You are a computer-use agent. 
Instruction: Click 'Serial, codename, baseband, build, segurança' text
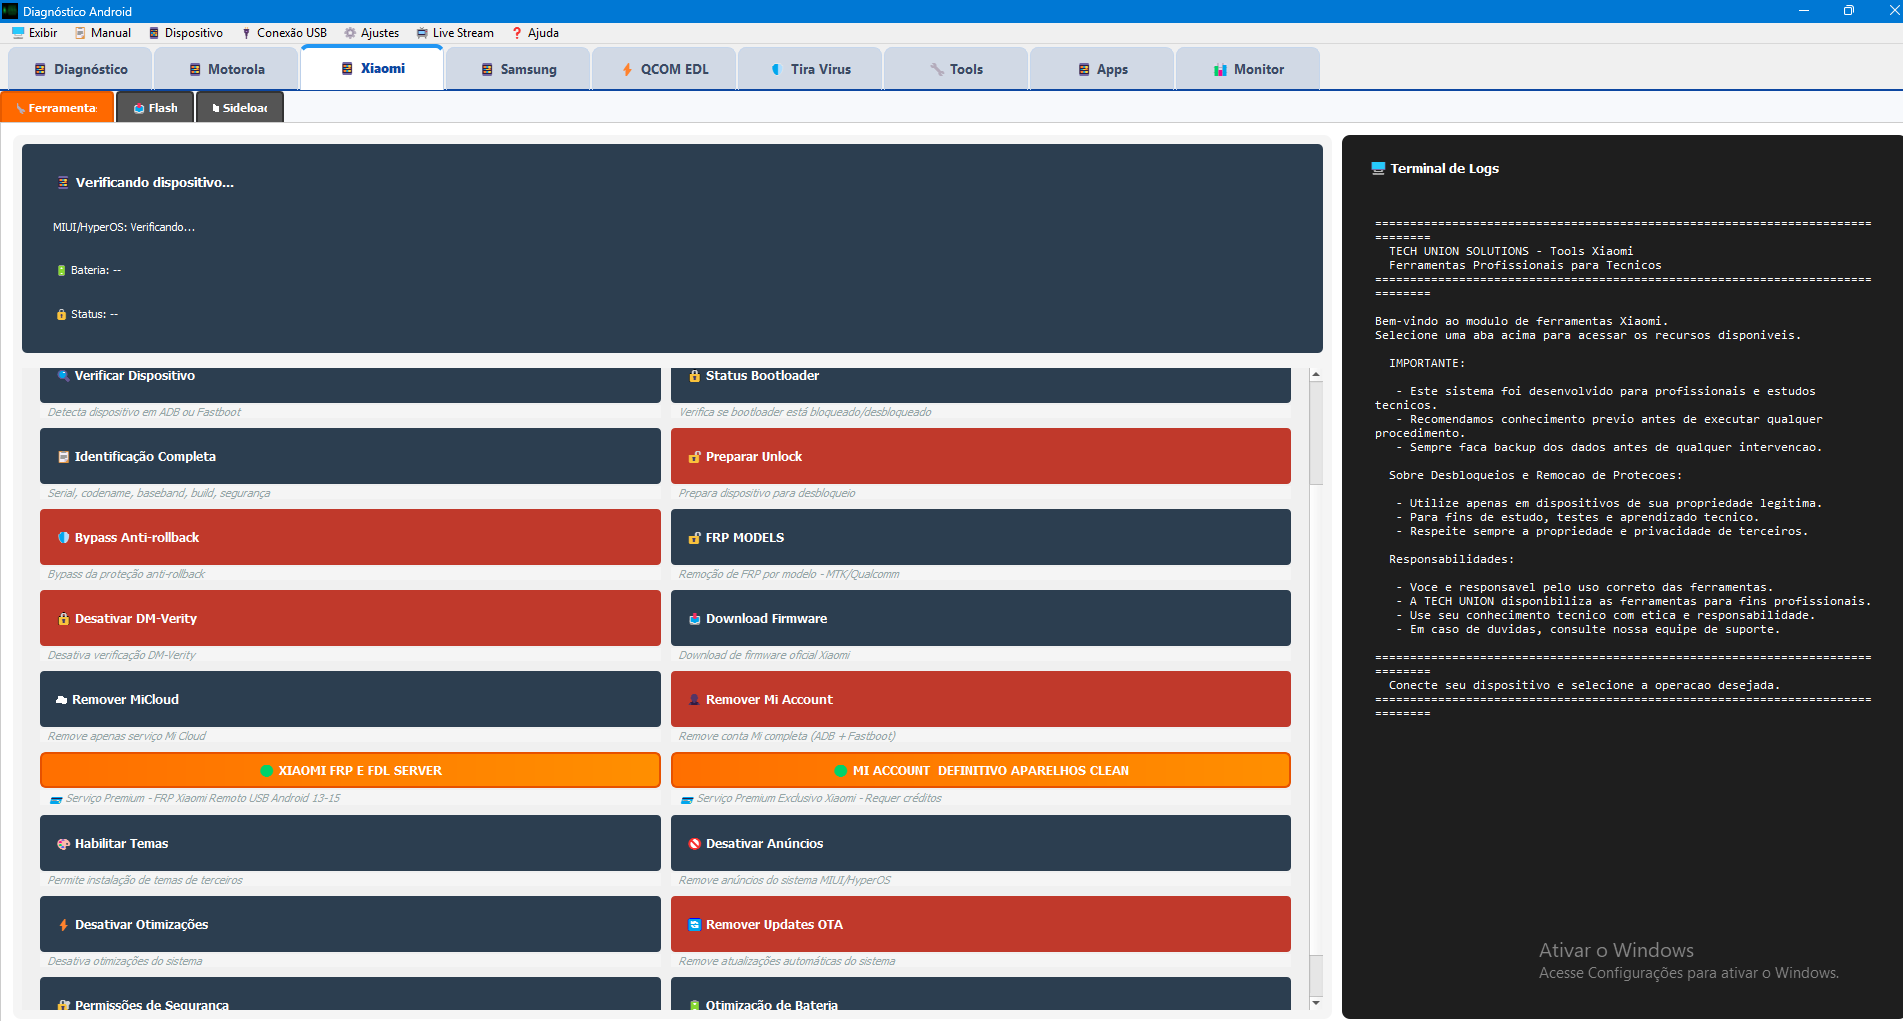click(x=159, y=493)
